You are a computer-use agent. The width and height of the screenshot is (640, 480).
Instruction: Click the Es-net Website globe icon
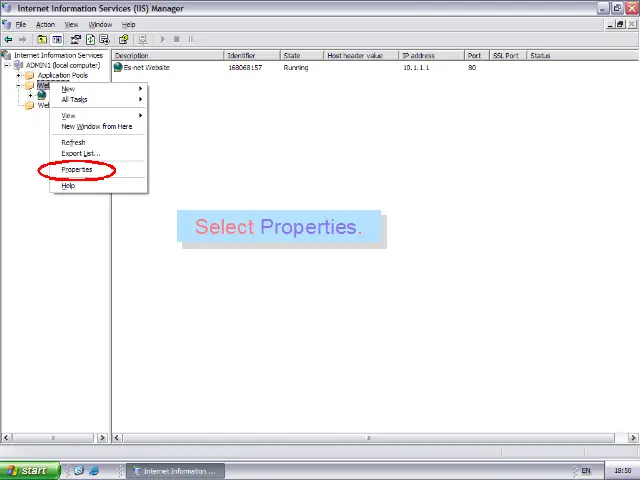(118, 68)
